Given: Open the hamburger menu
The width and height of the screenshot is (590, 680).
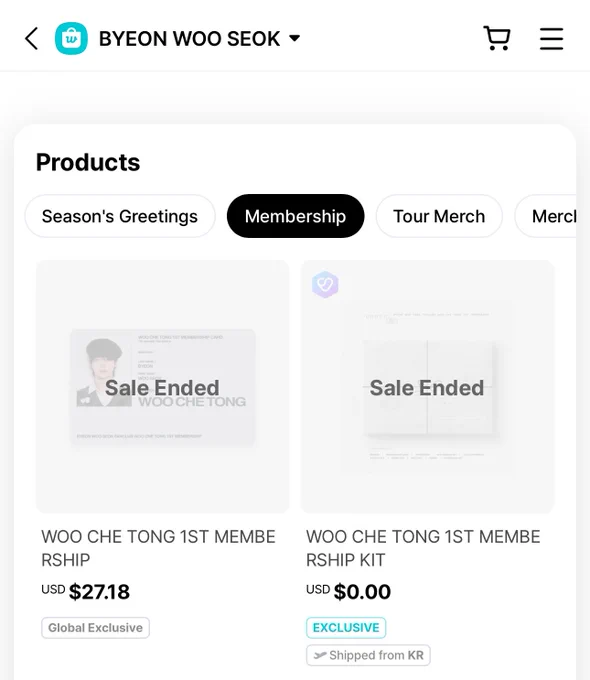Looking at the screenshot, I should 551,39.
